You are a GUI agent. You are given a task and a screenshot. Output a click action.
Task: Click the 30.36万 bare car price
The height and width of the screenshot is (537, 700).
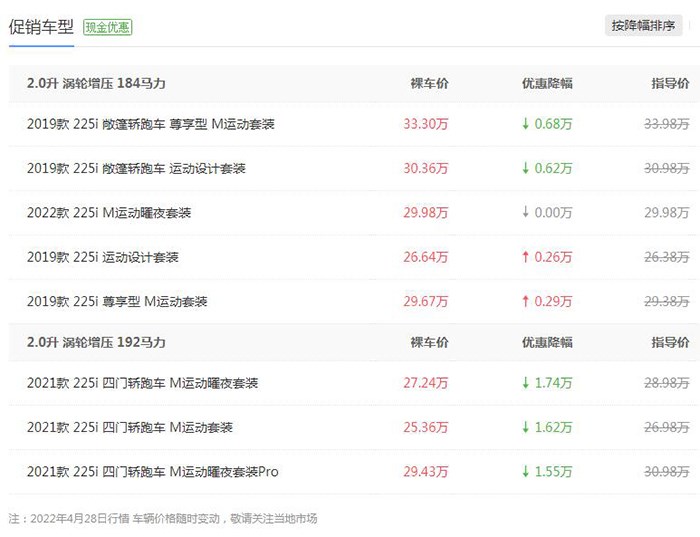[425, 168]
